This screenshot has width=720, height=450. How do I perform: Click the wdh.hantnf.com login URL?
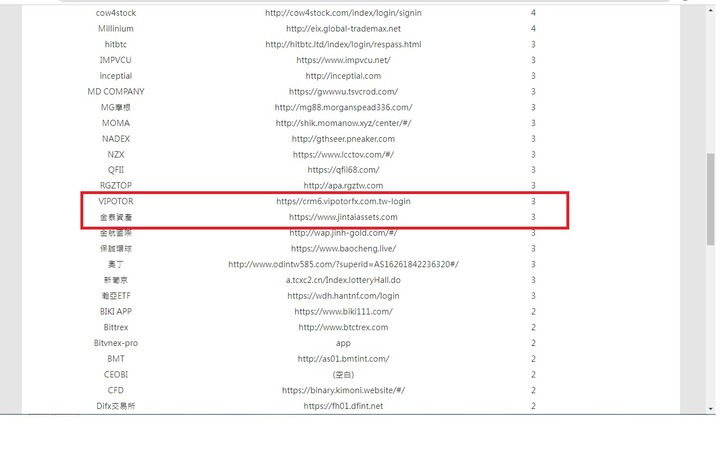pyautogui.click(x=343, y=296)
